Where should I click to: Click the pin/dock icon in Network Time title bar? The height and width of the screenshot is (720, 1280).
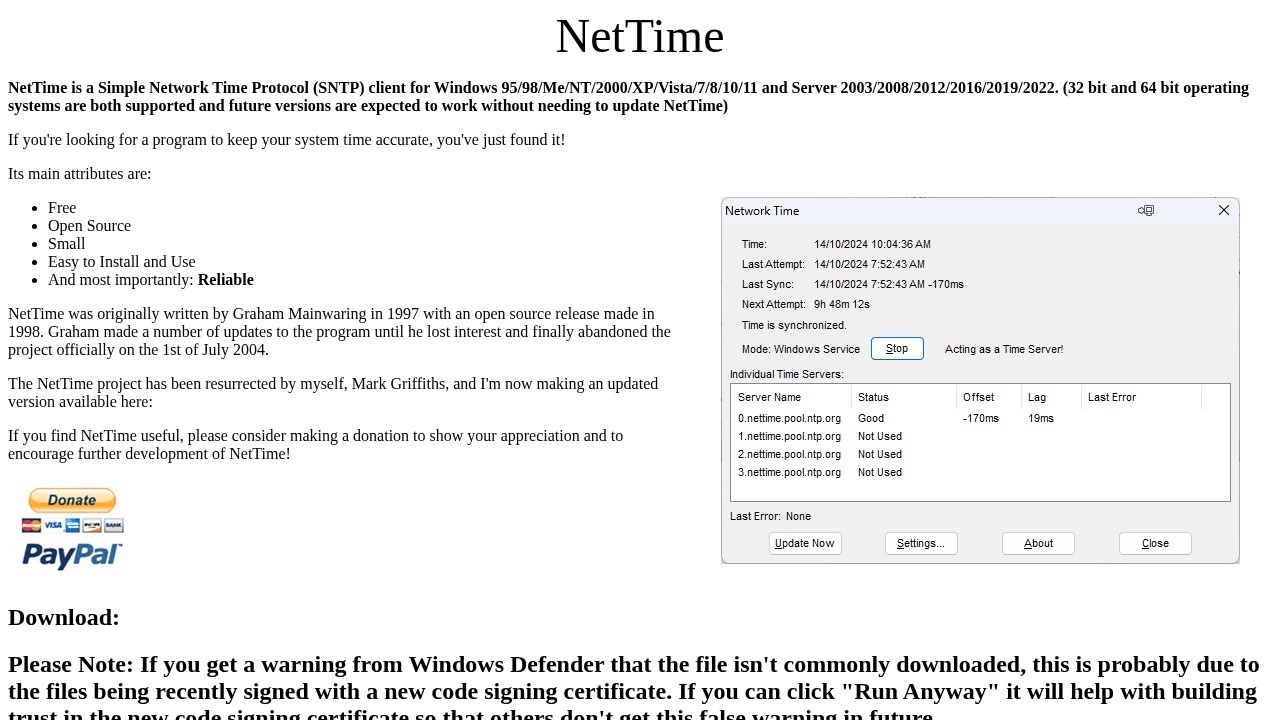click(x=1146, y=210)
